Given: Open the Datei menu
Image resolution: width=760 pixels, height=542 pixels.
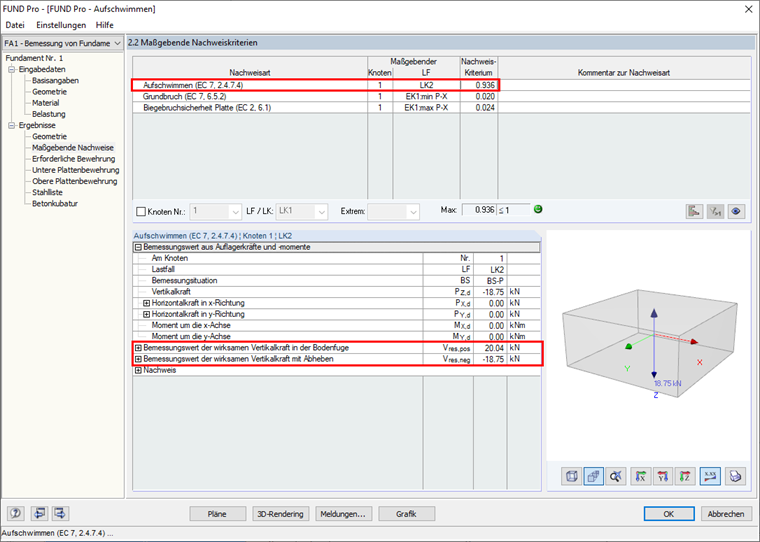Looking at the screenshot, I should (15, 25).
